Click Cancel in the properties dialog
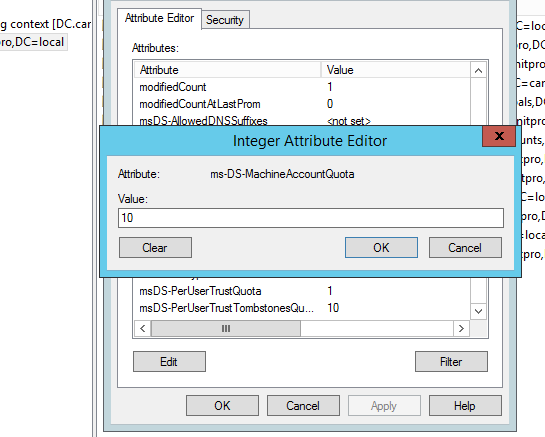The width and height of the screenshot is (545, 437). click(x=303, y=405)
